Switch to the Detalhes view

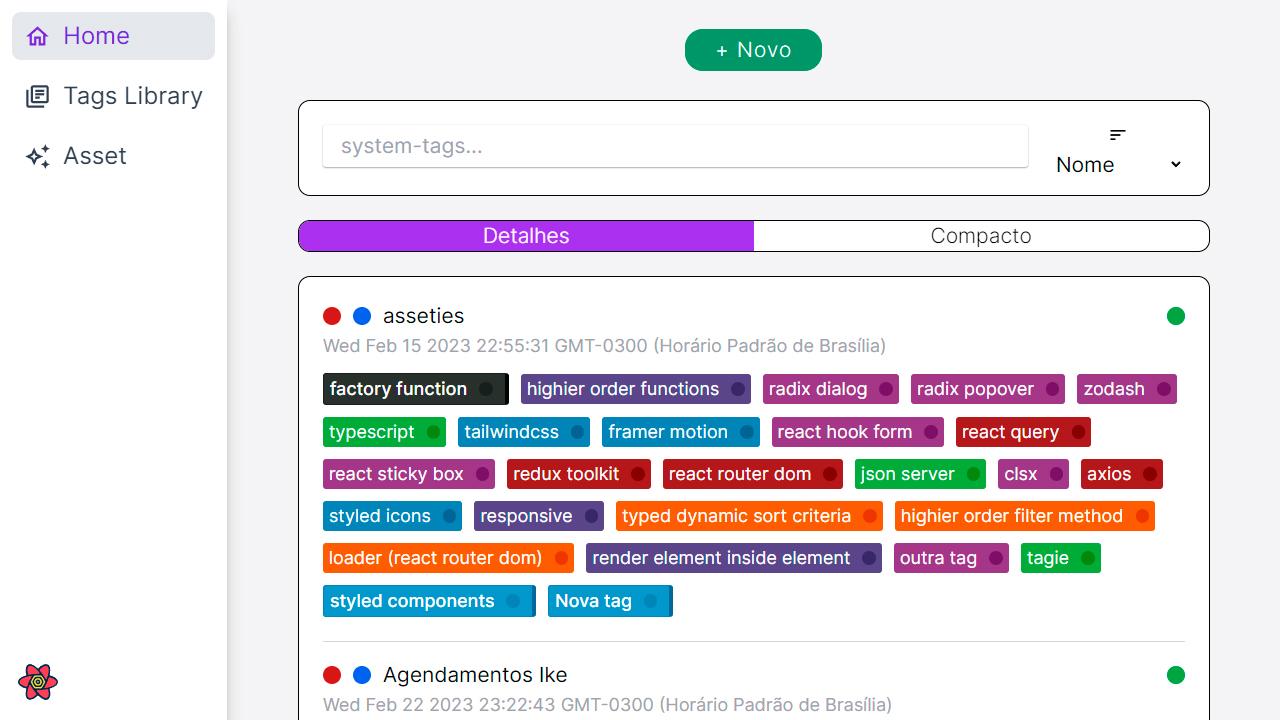526,236
